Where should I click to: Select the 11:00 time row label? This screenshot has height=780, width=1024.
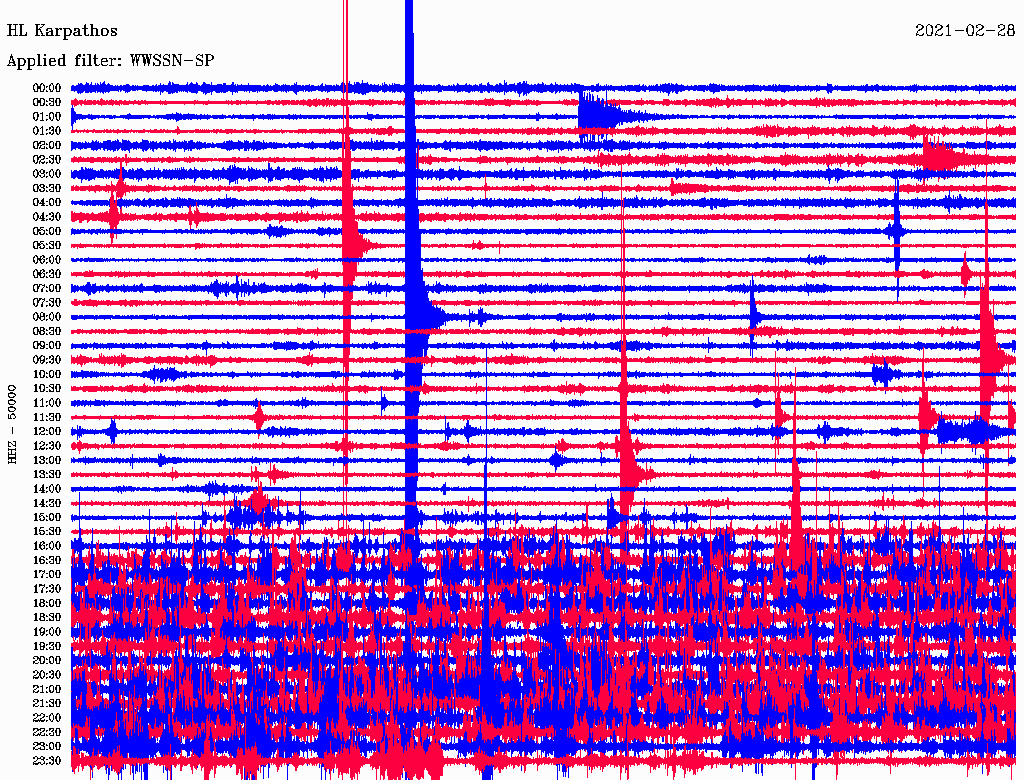(x=47, y=402)
